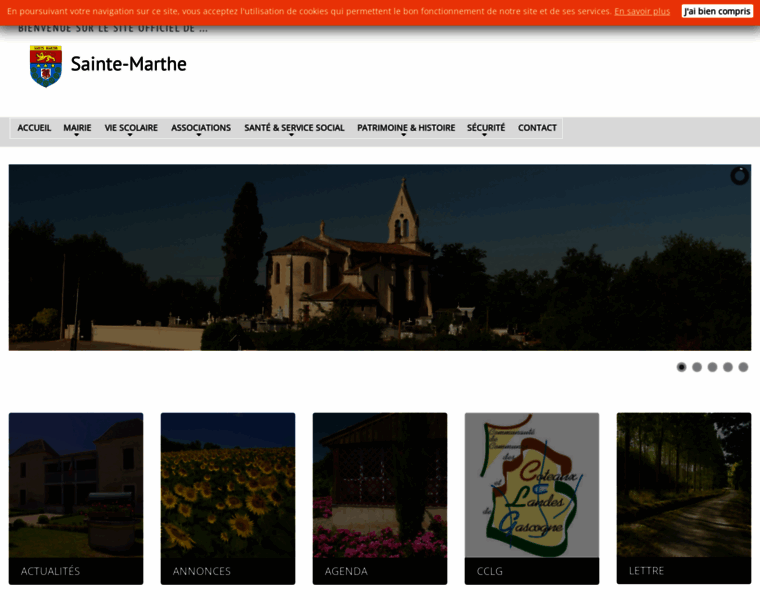The width and height of the screenshot is (760, 600).
Task: Switch to the second slideshow dot
Action: pyautogui.click(x=697, y=367)
